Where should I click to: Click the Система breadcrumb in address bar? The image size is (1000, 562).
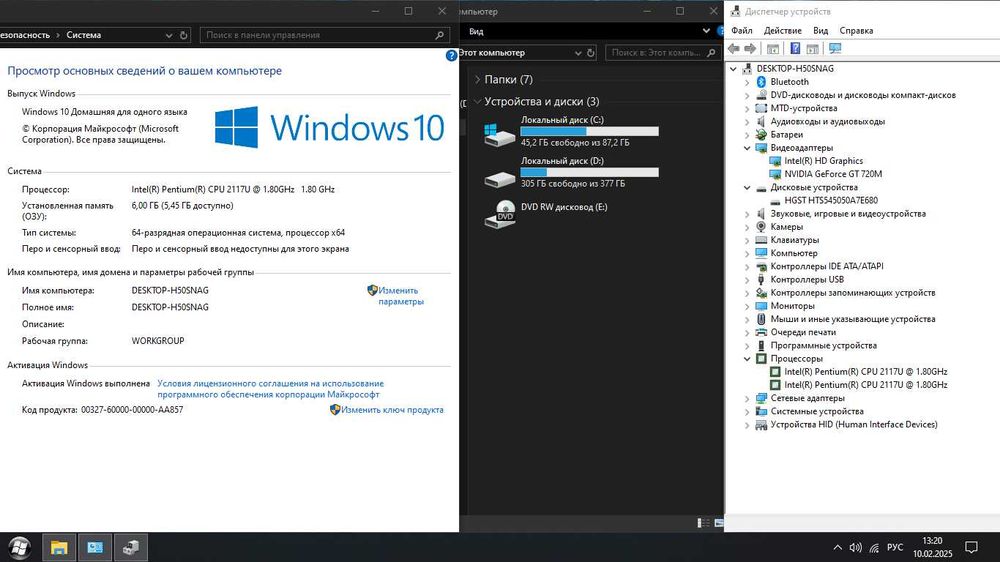point(84,35)
